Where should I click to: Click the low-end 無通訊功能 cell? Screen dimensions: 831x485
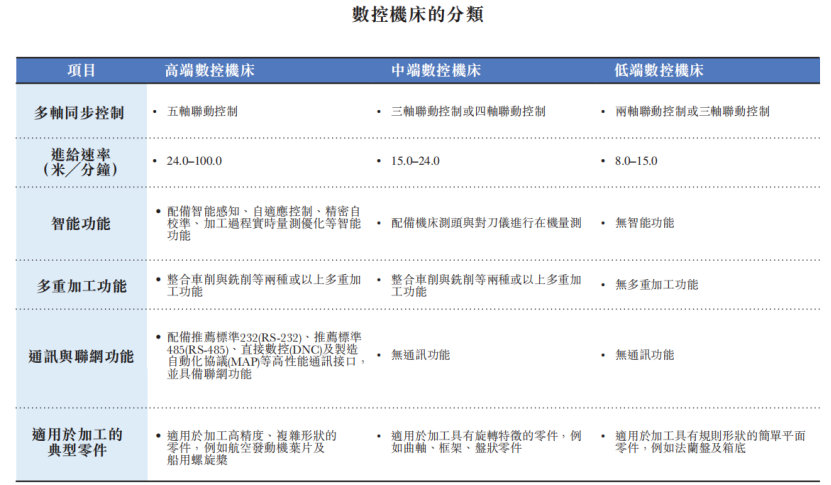pos(644,355)
